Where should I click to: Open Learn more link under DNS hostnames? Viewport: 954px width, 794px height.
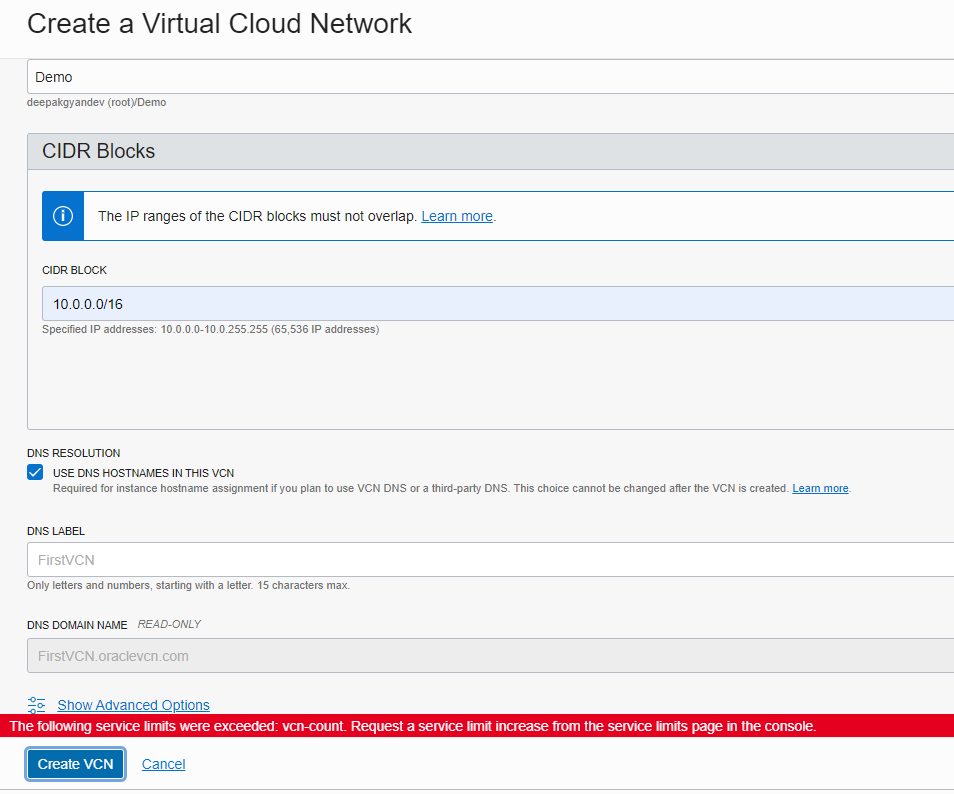(x=820, y=489)
